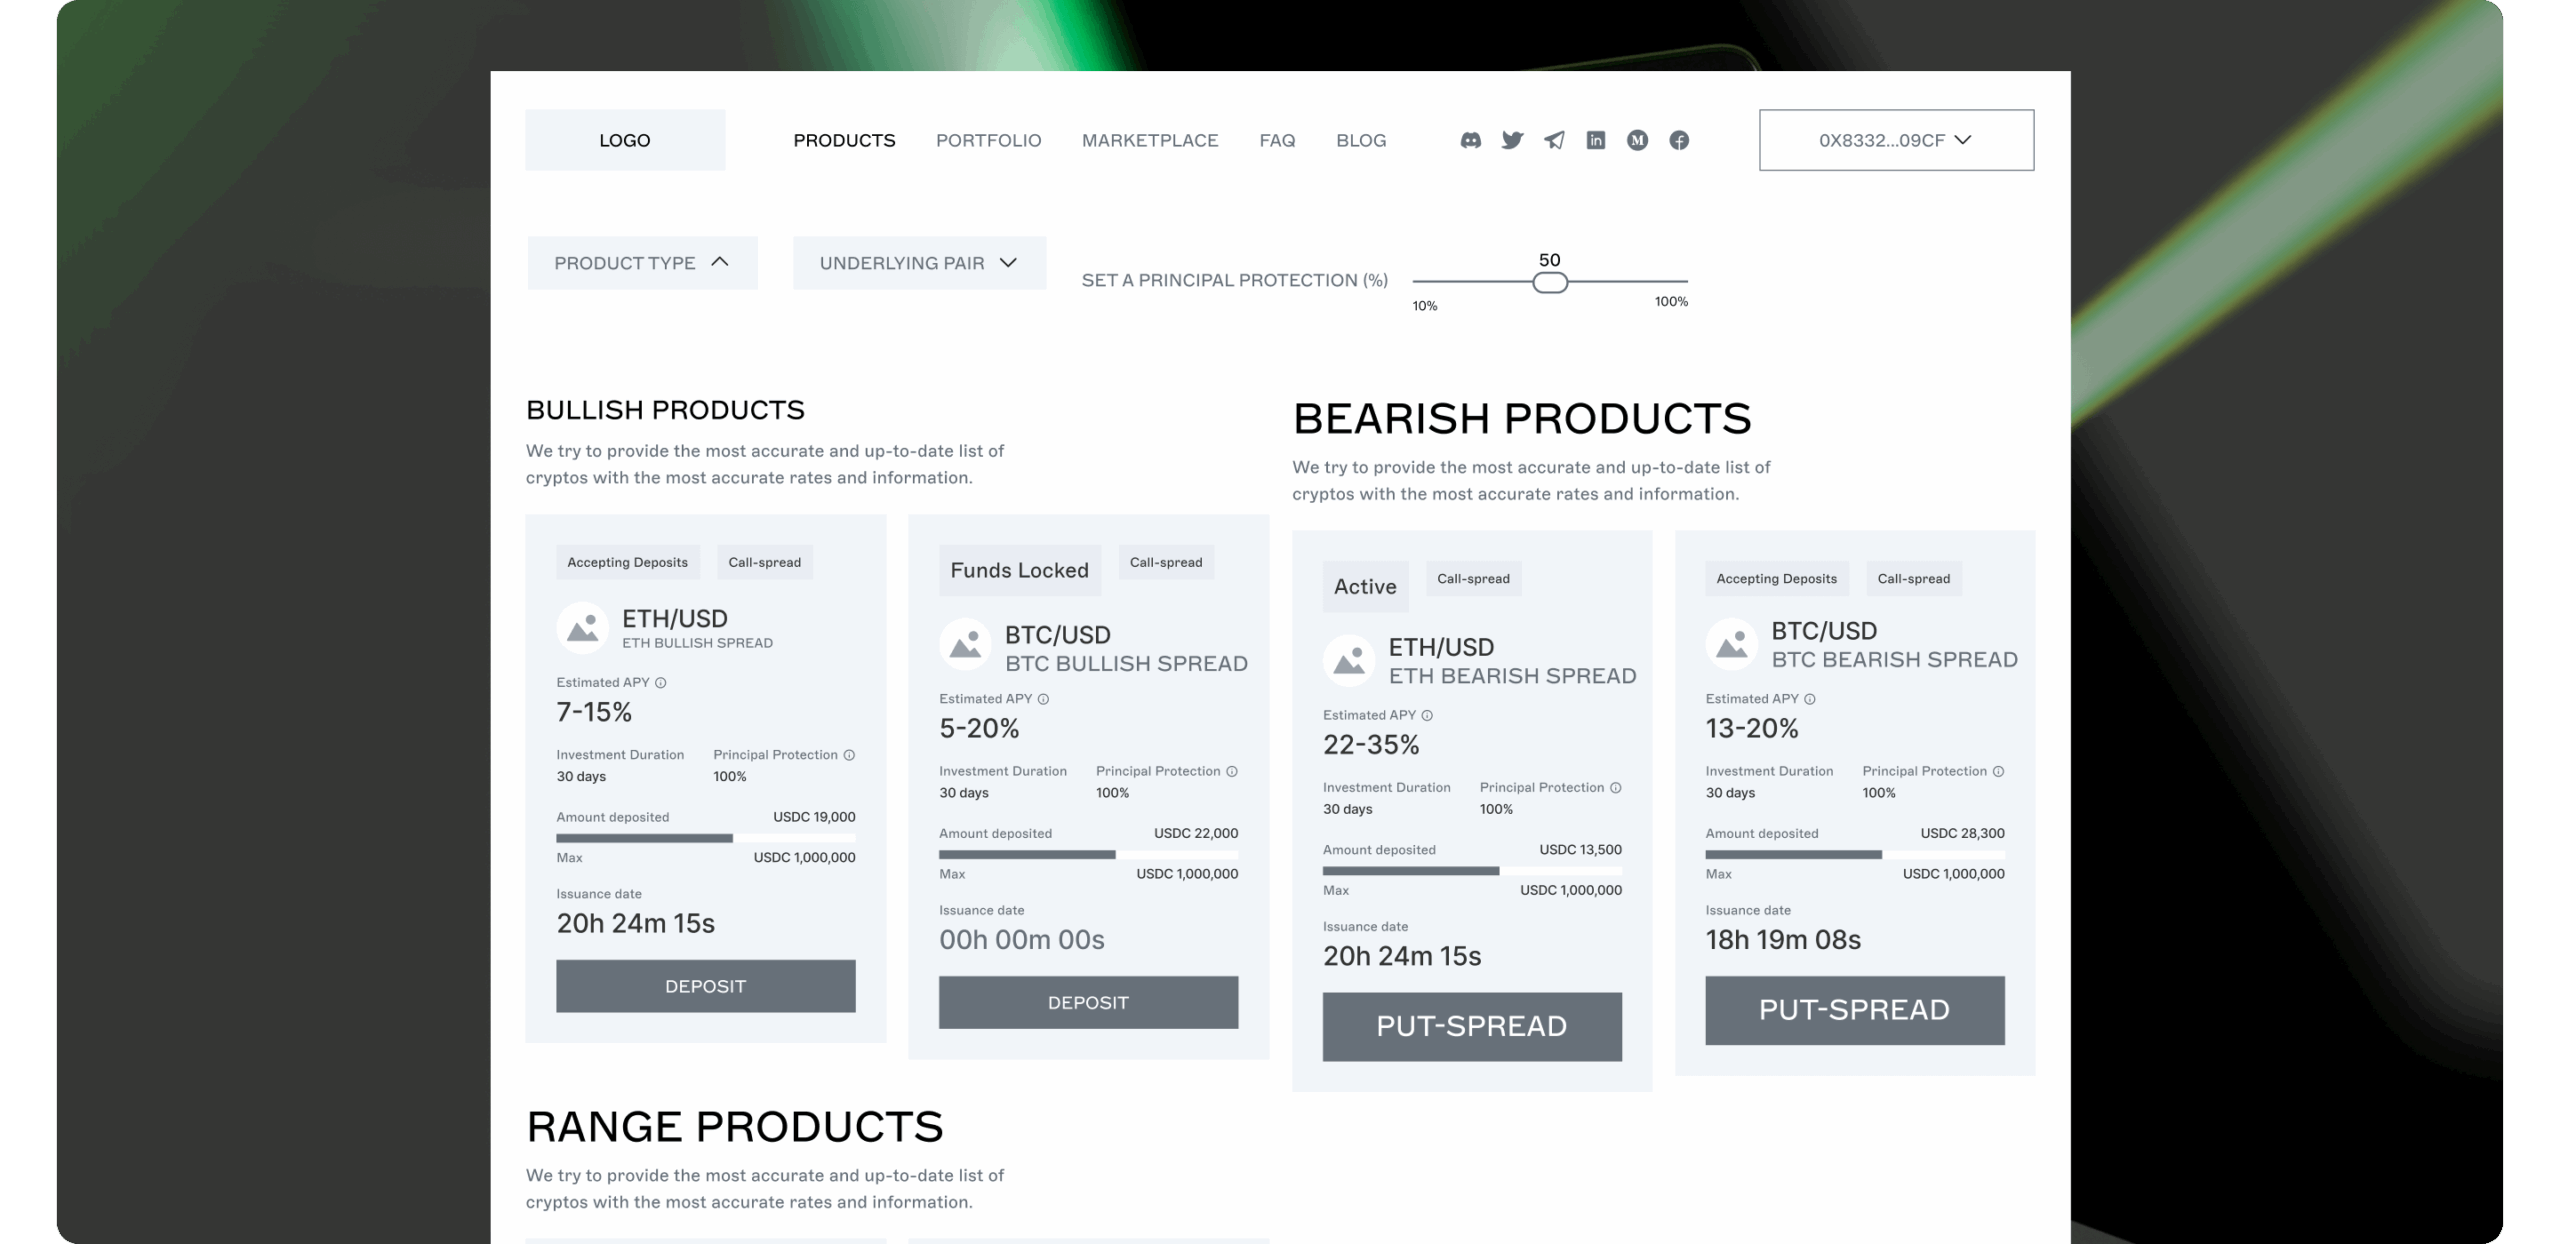2560x1244 pixels.
Task: Open the Facebook social icon
Action: [1679, 140]
